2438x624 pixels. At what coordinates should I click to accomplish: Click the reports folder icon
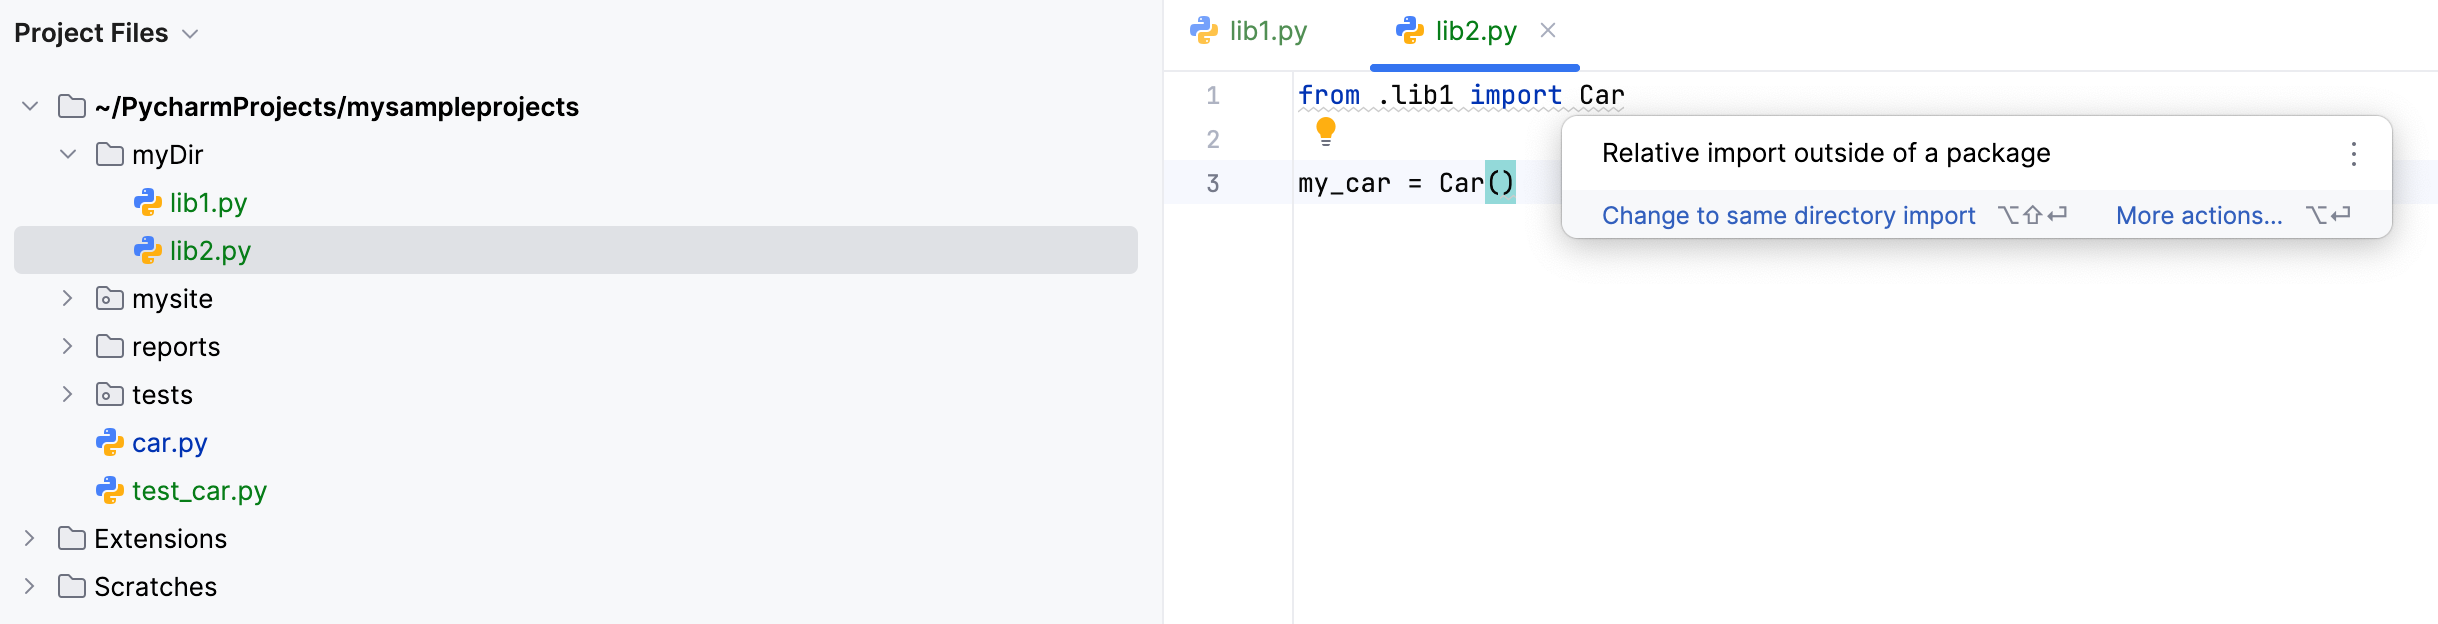tap(110, 346)
